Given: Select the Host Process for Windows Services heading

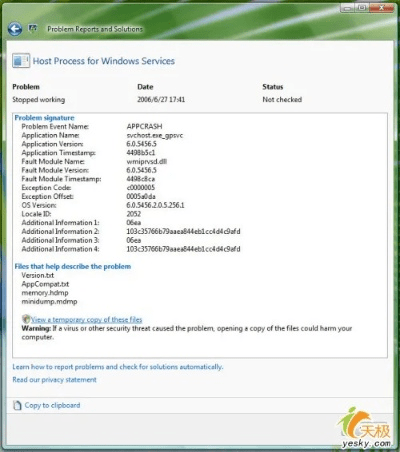Looking at the screenshot, I should click(104, 61).
